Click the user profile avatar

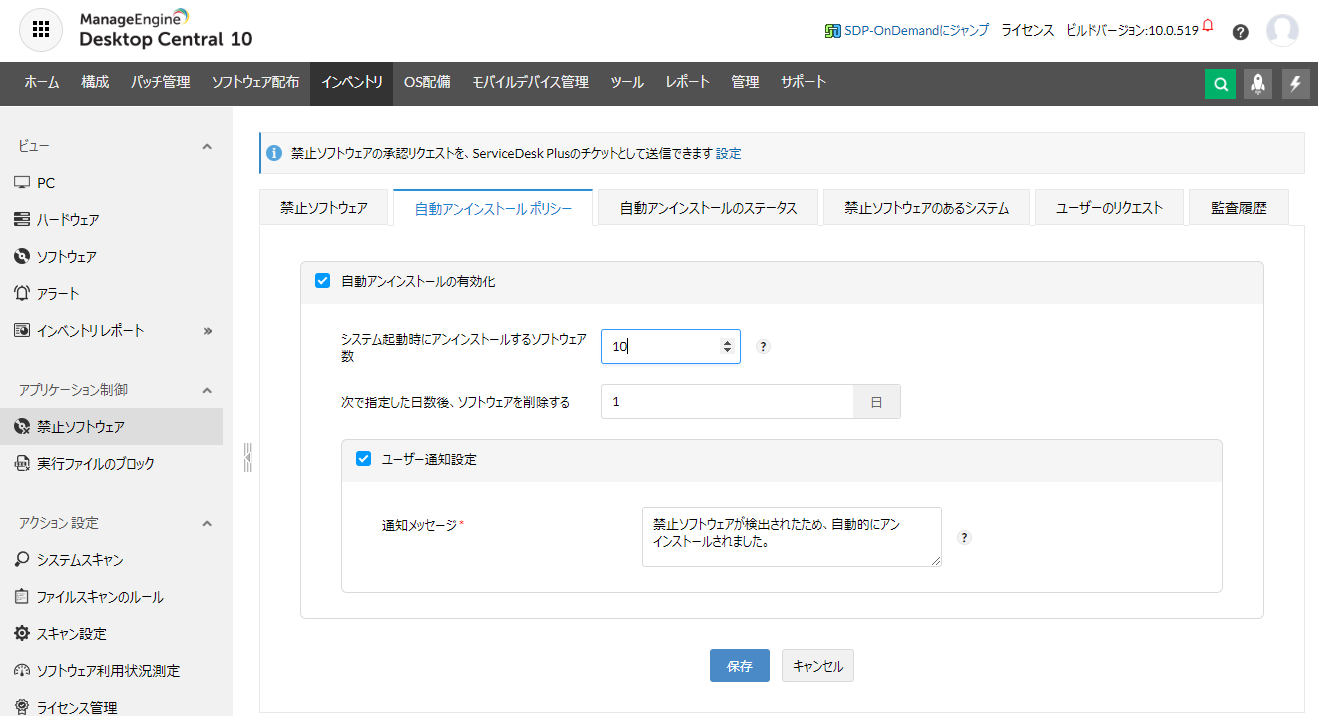(1282, 31)
